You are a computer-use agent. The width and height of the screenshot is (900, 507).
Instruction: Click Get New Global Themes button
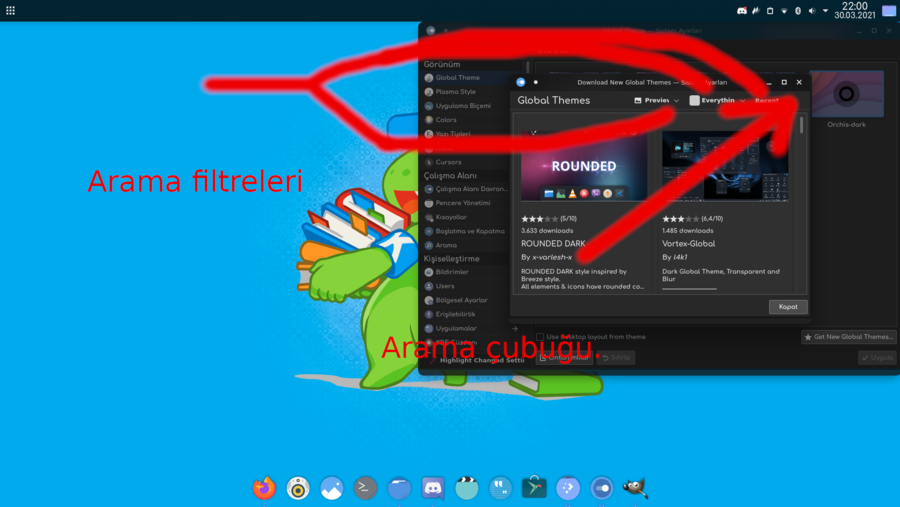tap(848, 337)
